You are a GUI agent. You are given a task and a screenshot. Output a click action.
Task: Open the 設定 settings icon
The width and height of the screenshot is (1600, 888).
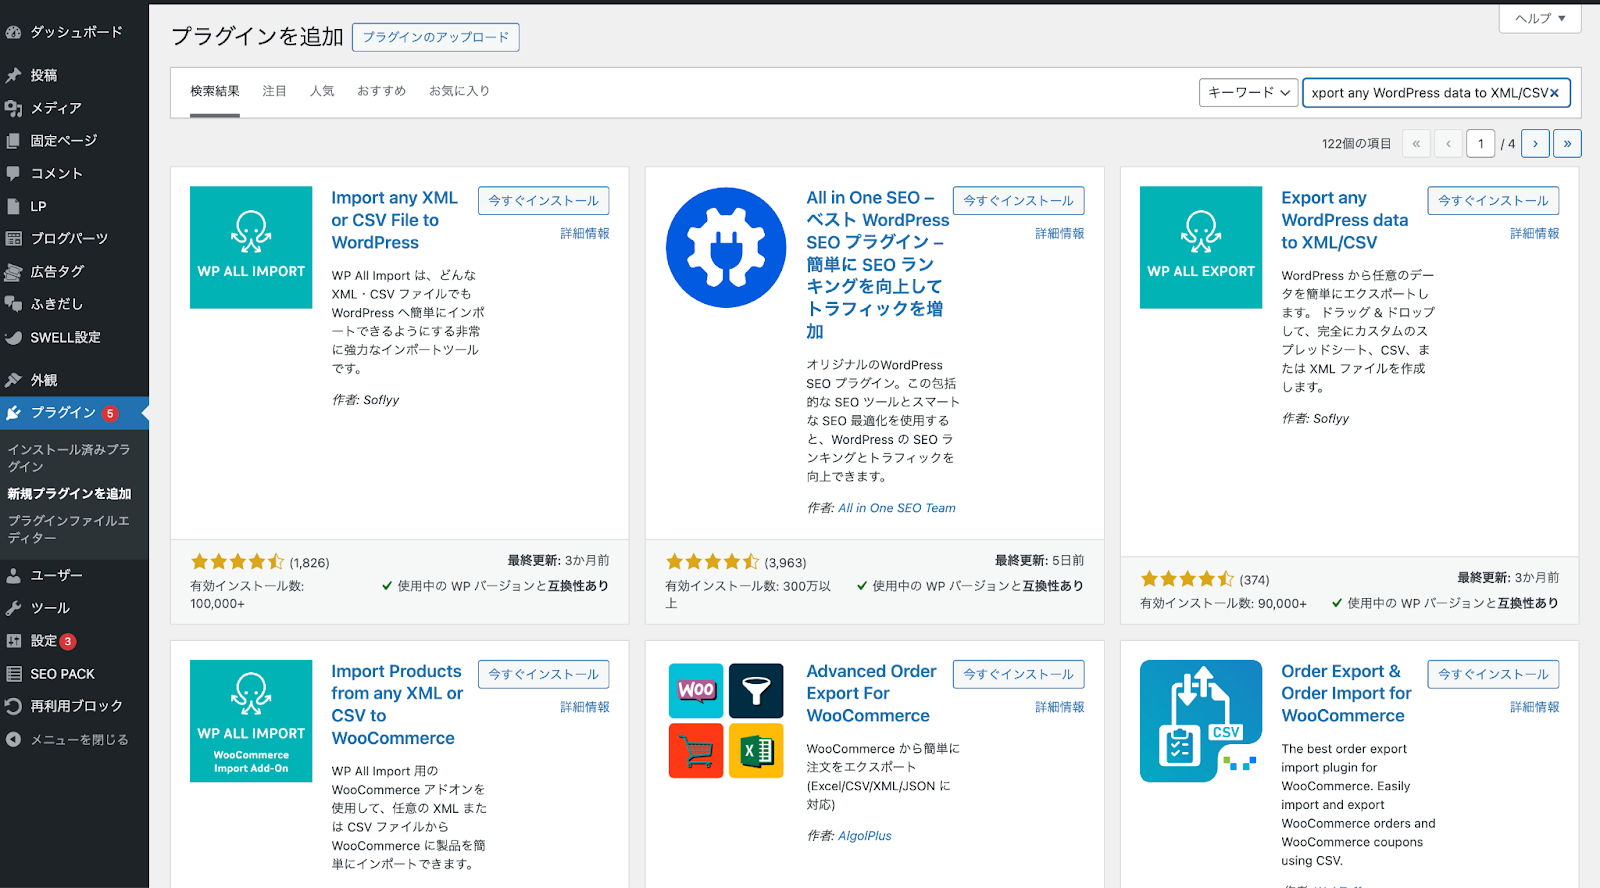pos(13,641)
